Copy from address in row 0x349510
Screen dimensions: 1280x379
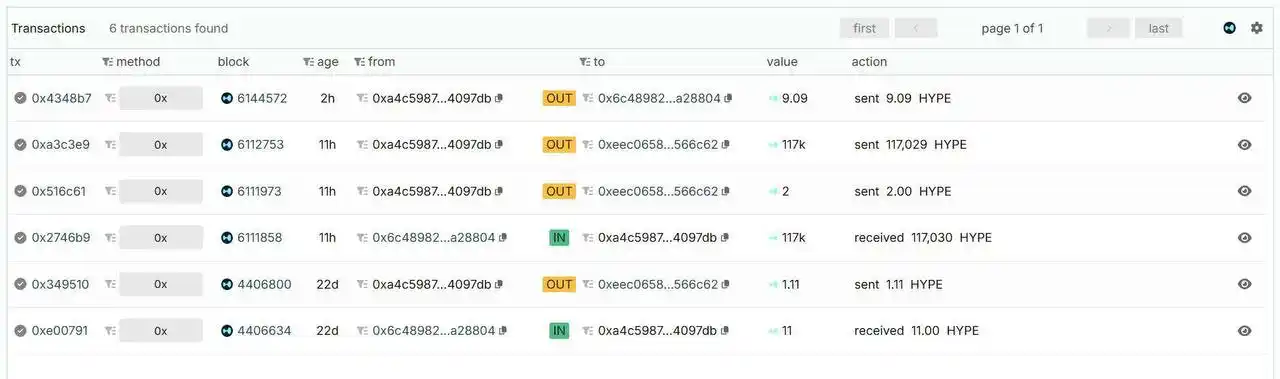(499, 284)
